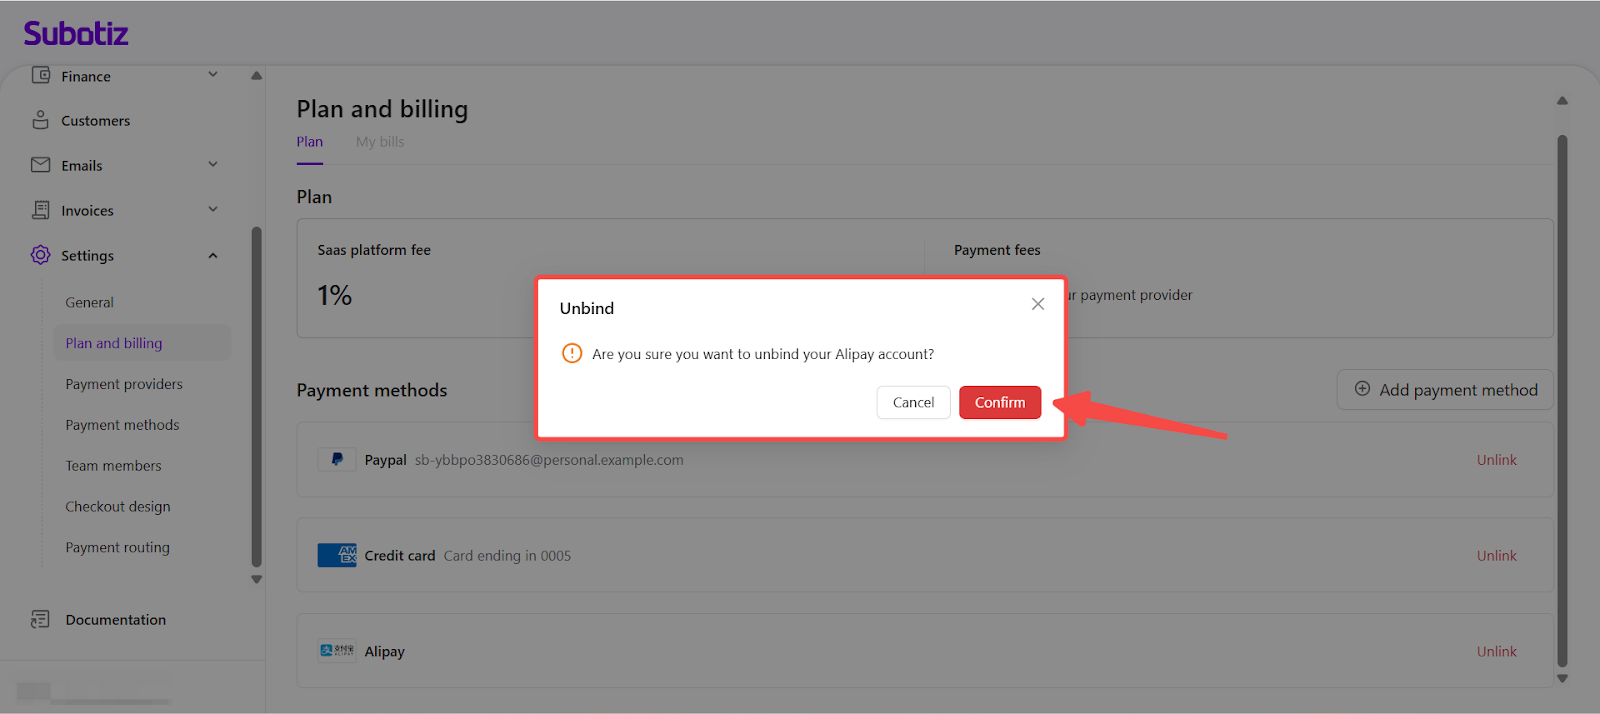Switch to the My bills tab
This screenshot has height=714, width=1600.
[380, 142]
